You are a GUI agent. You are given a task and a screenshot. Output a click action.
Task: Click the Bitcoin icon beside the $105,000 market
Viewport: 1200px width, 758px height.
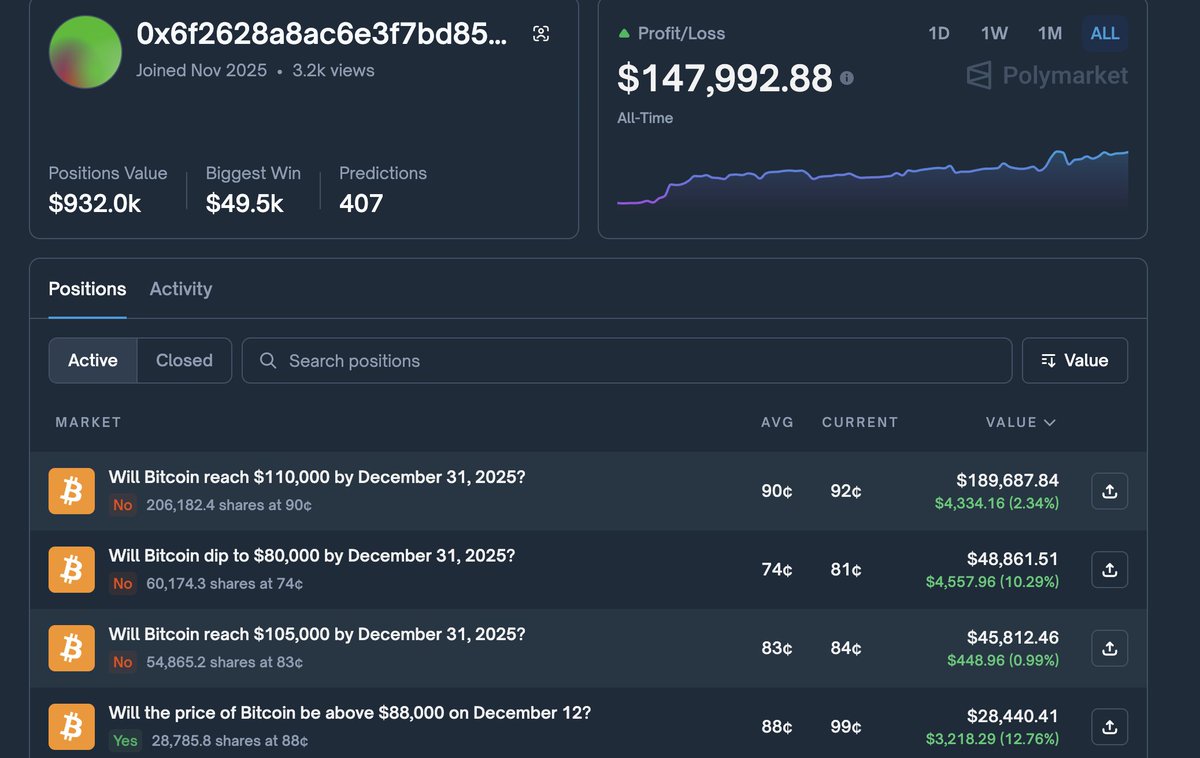[x=71, y=648]
